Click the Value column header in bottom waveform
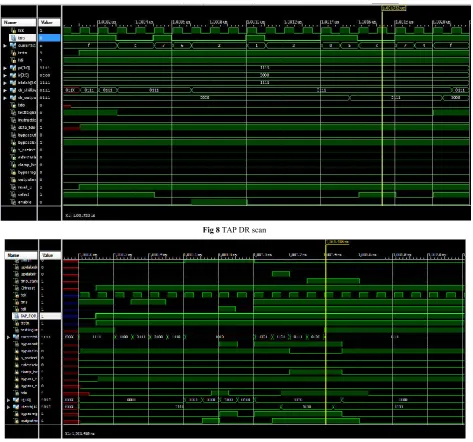The width and height of the screenshot is (473, 442). click(50, 255)
